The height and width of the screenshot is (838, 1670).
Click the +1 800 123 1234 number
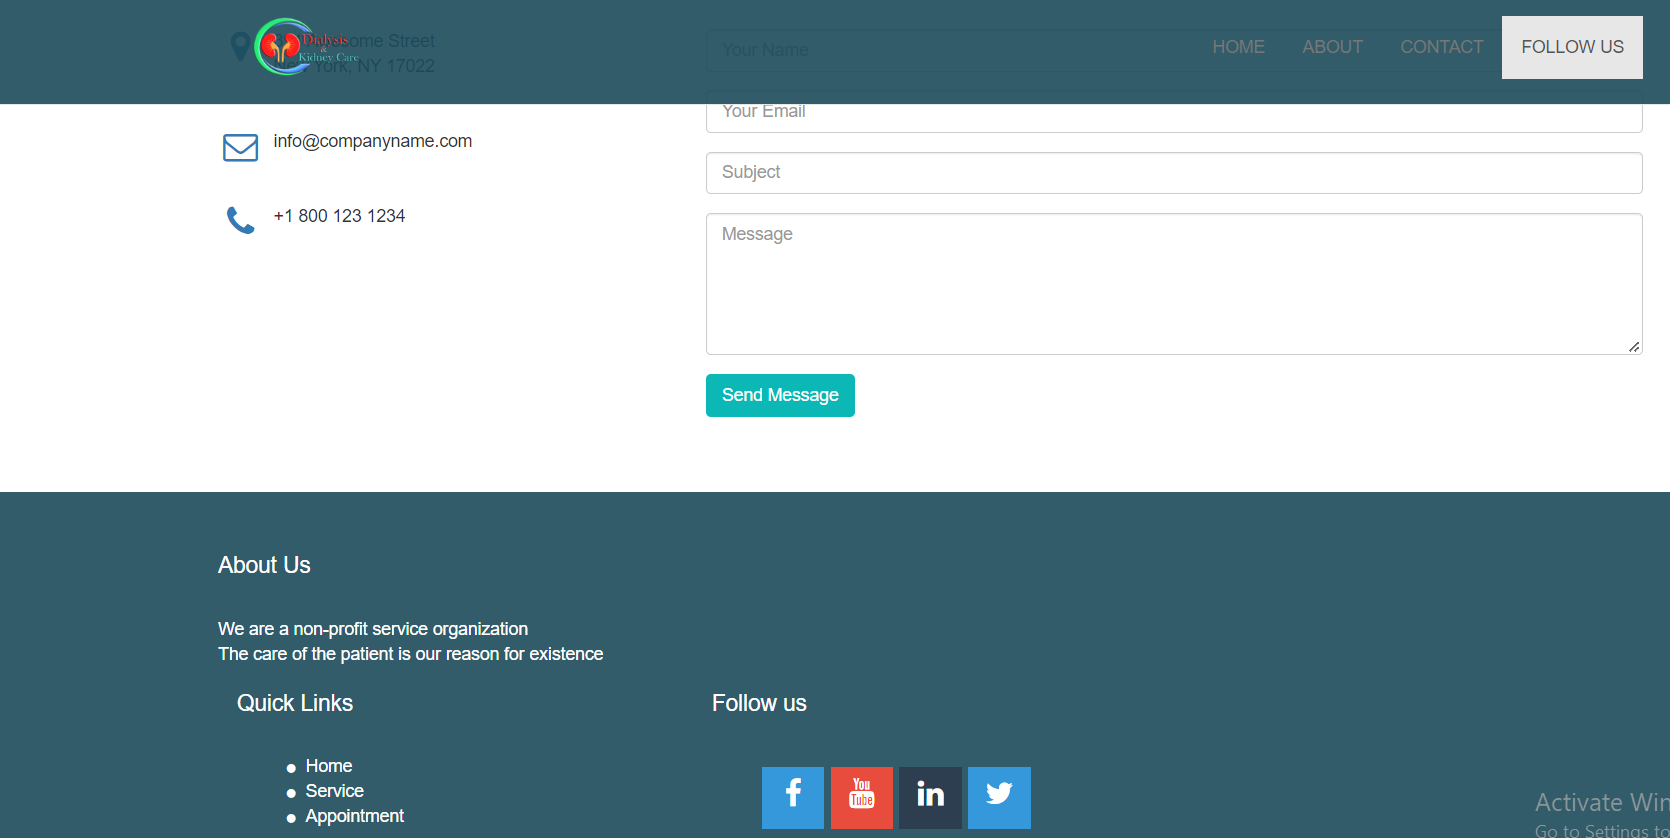339,216
